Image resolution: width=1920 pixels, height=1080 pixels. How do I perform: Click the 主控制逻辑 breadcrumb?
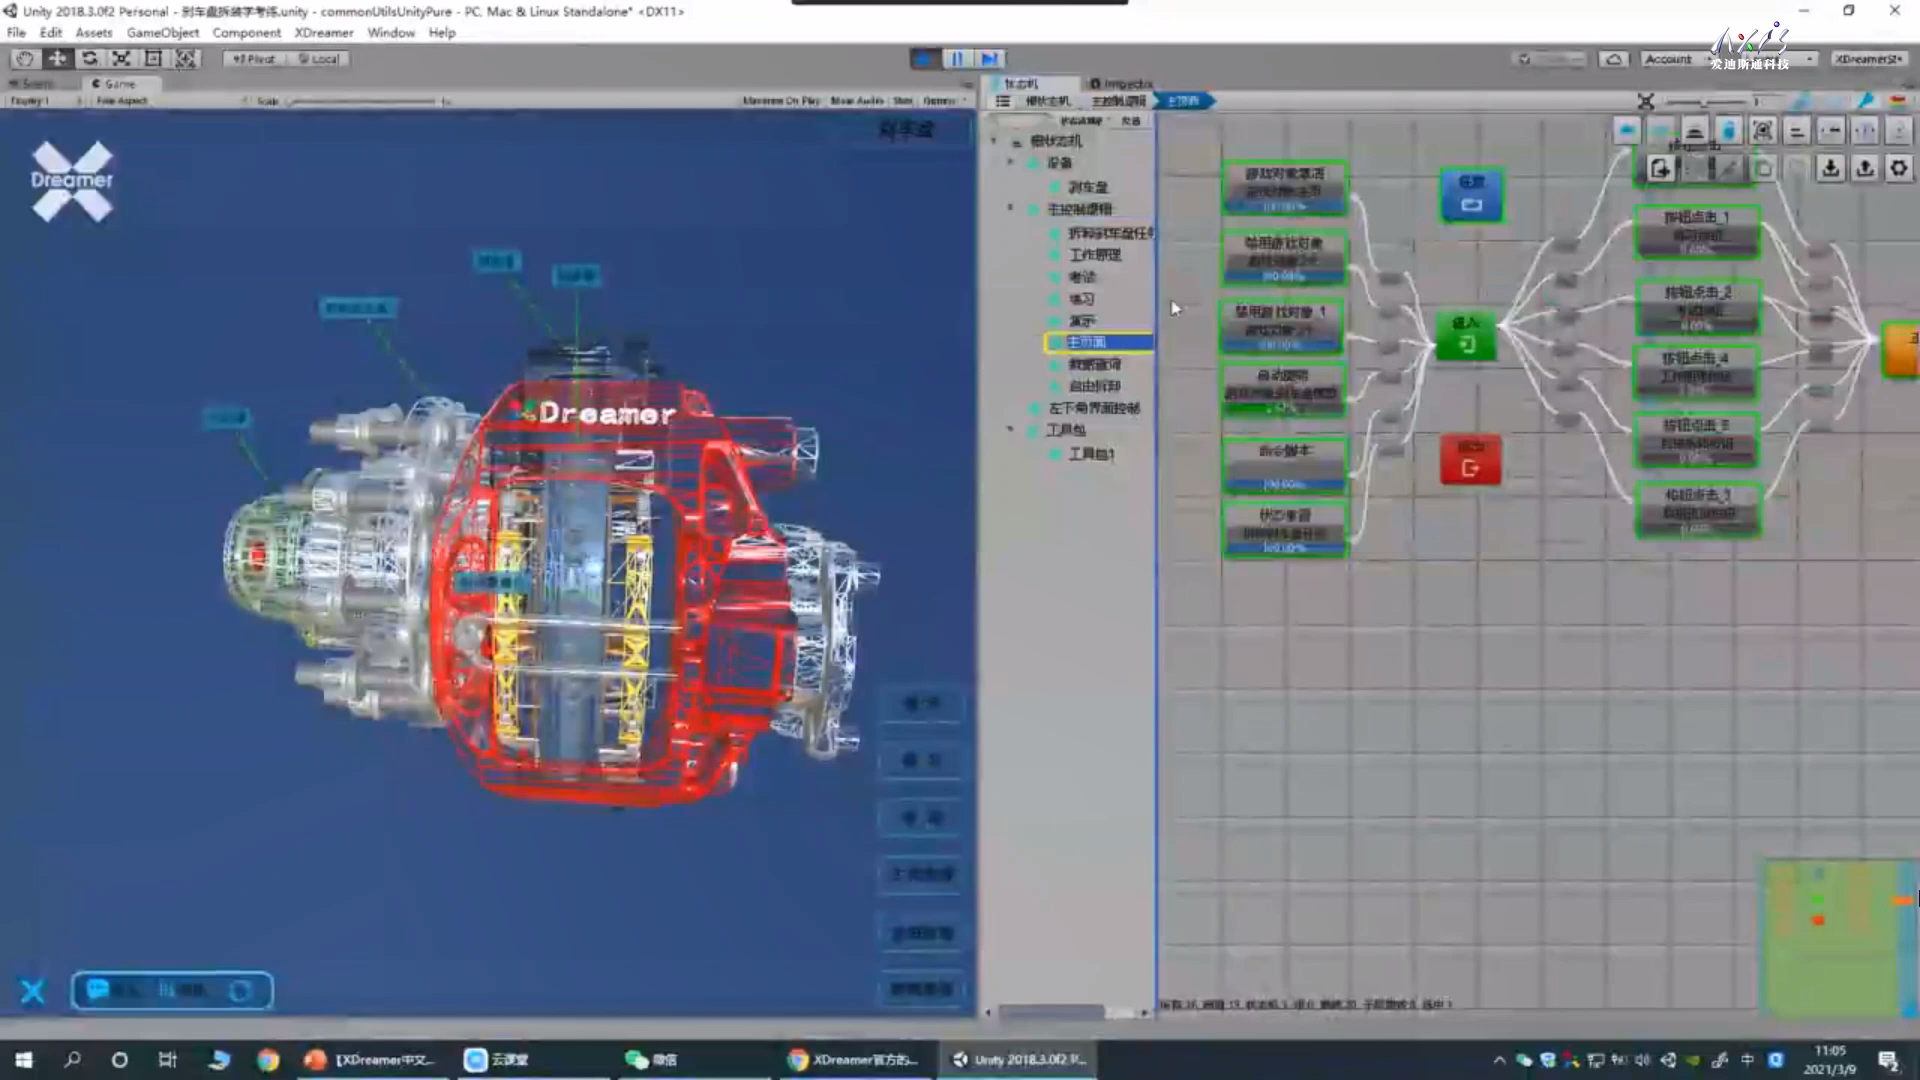1119,101
